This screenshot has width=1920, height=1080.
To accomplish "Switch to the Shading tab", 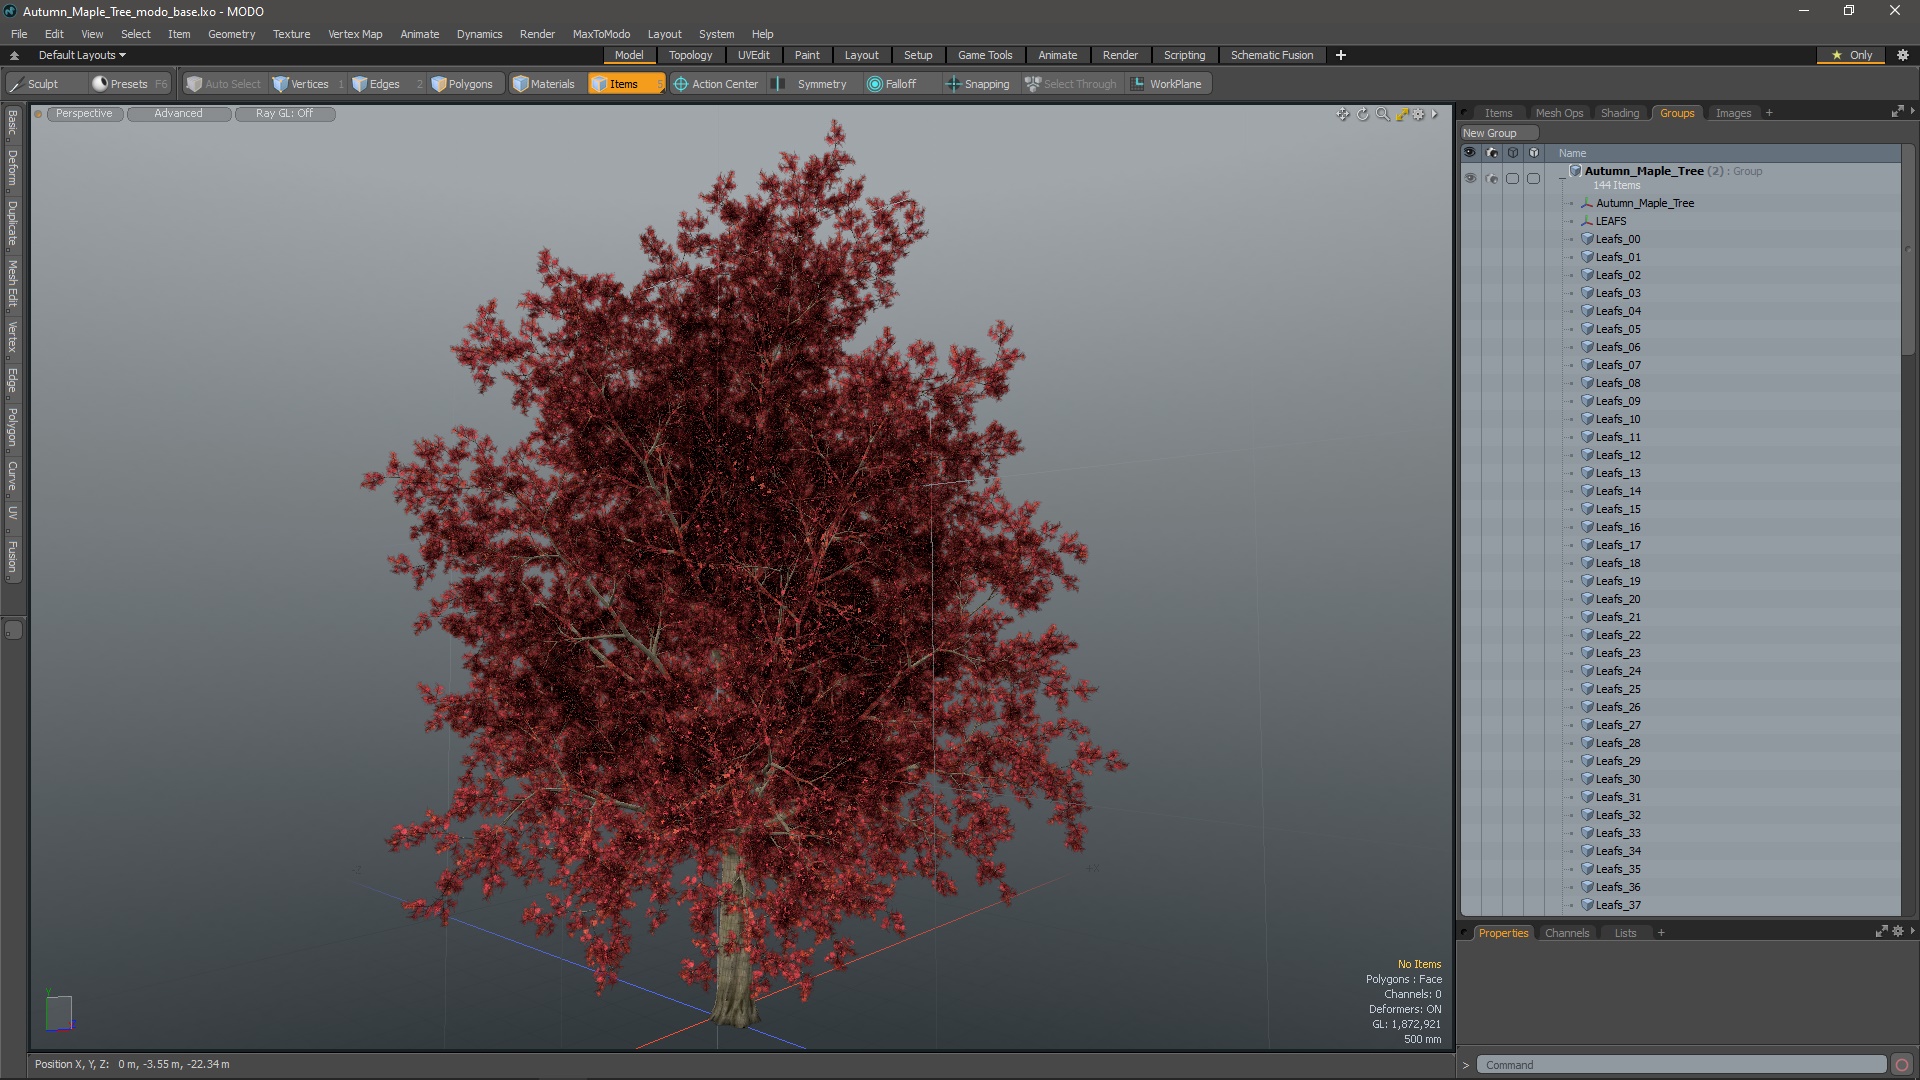I will [1619, 113].
